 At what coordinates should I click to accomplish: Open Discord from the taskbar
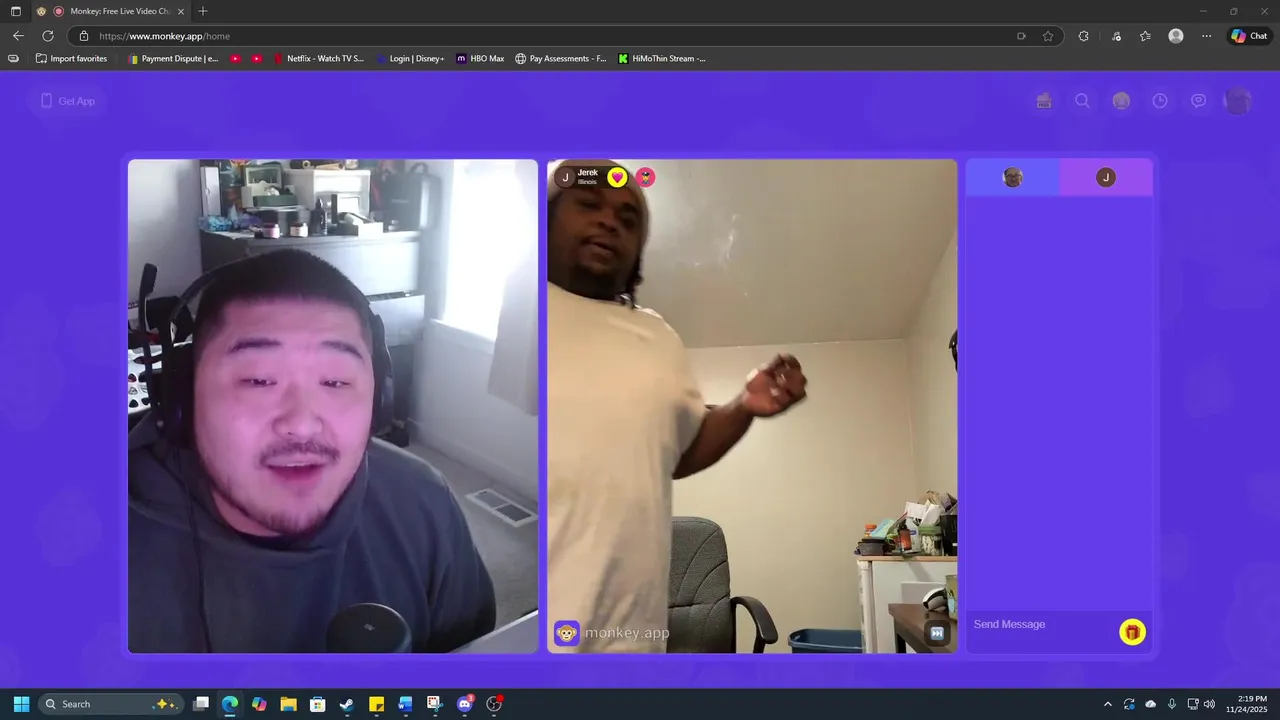464,704
